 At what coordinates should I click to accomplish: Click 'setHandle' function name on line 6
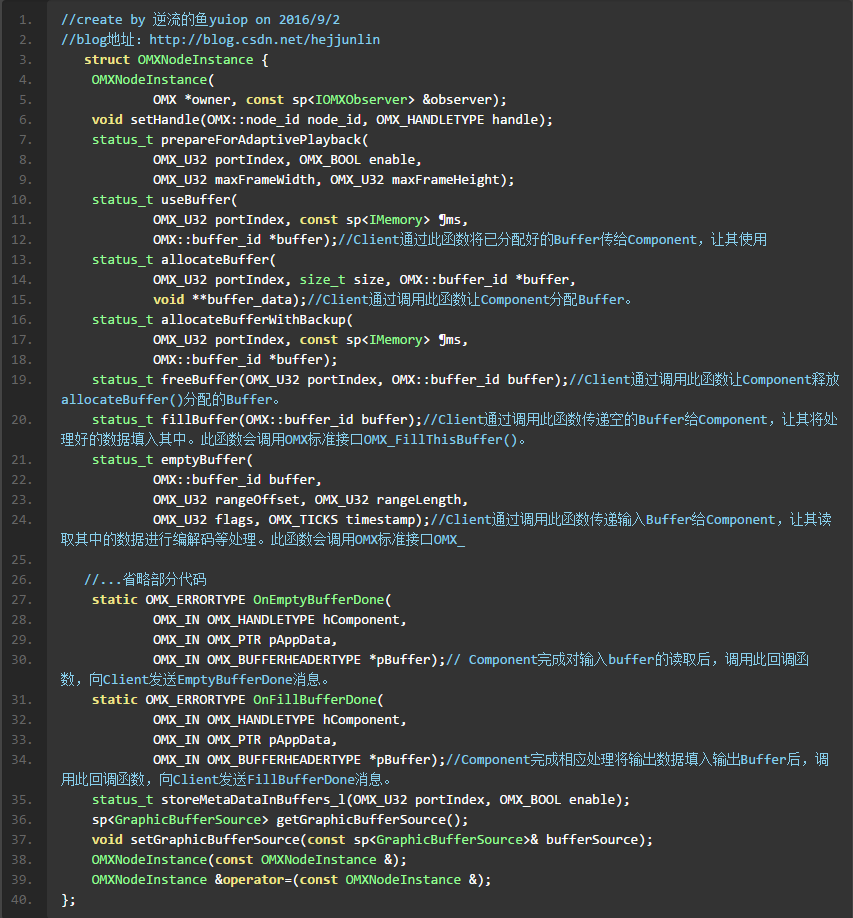click(165, 119)
